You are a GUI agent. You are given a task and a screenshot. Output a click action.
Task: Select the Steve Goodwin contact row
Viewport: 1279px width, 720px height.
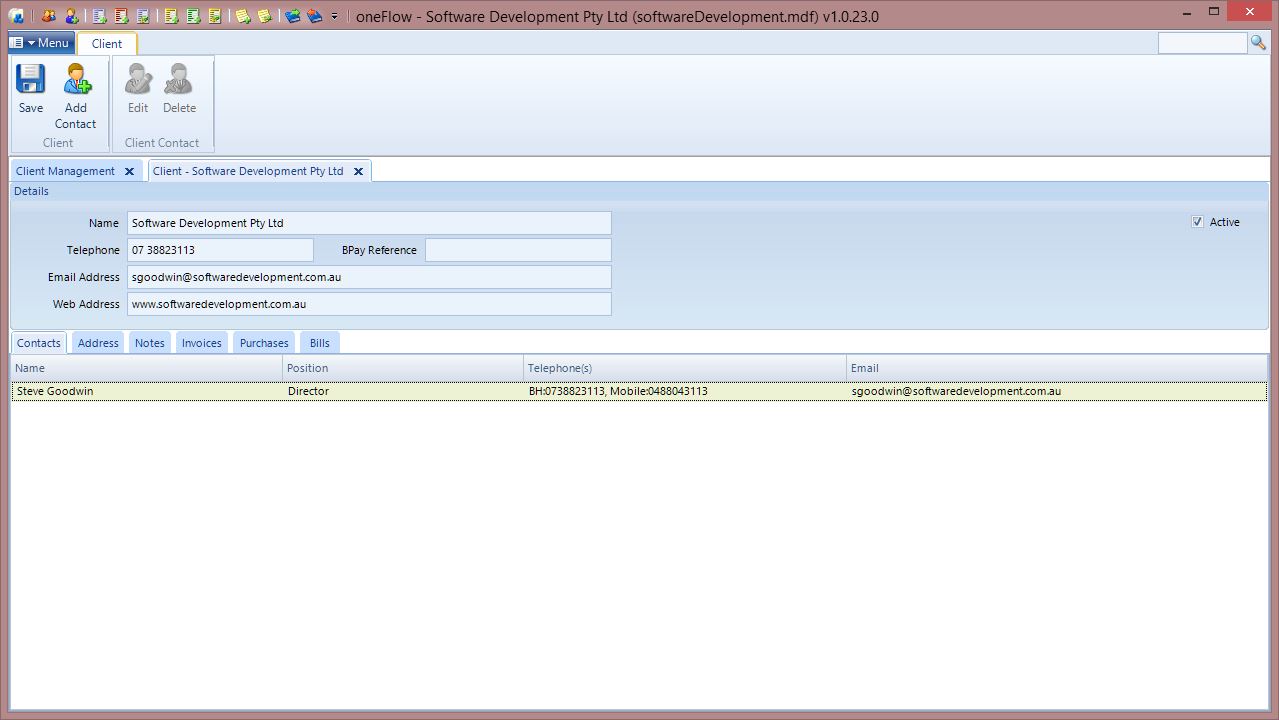(x=639, y=392)
